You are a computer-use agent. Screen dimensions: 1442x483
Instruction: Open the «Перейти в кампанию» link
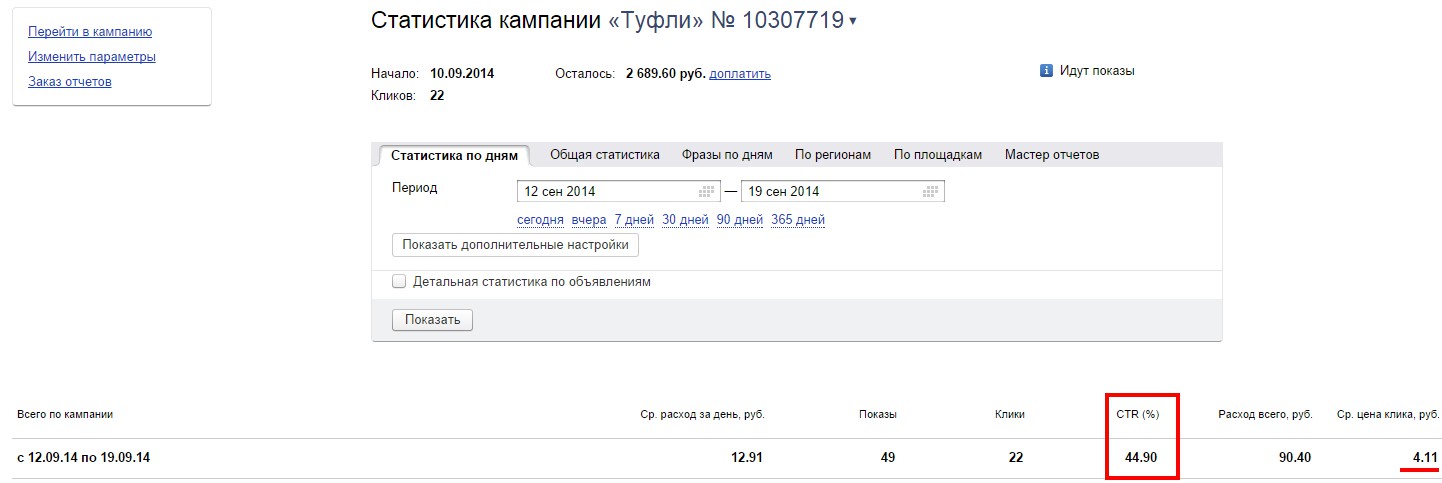tap(90, 32)
